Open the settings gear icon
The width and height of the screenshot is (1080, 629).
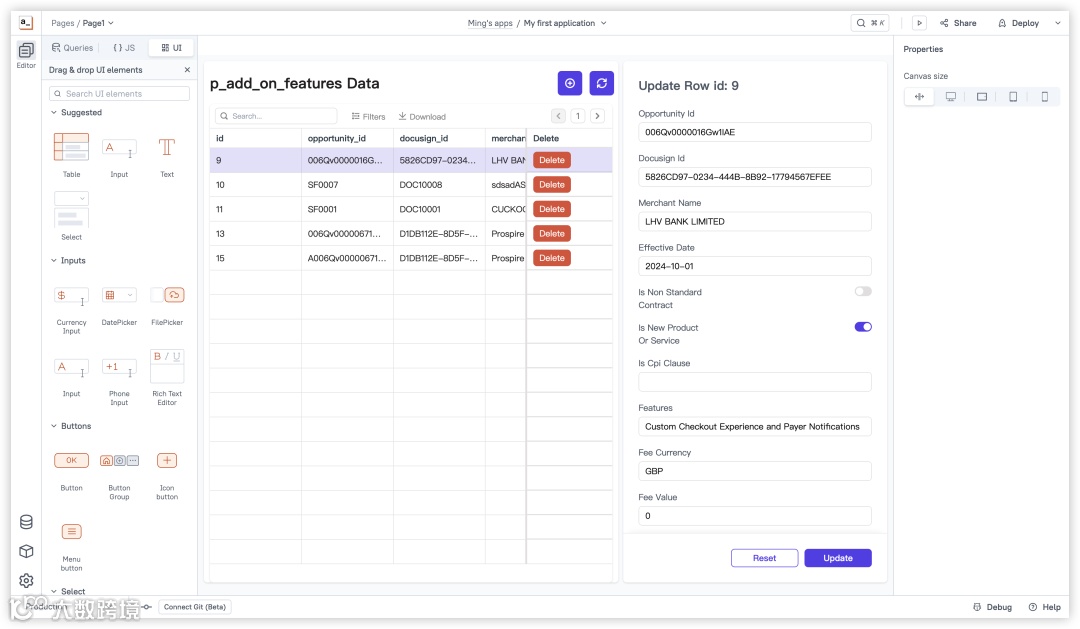tap(26, 581)
